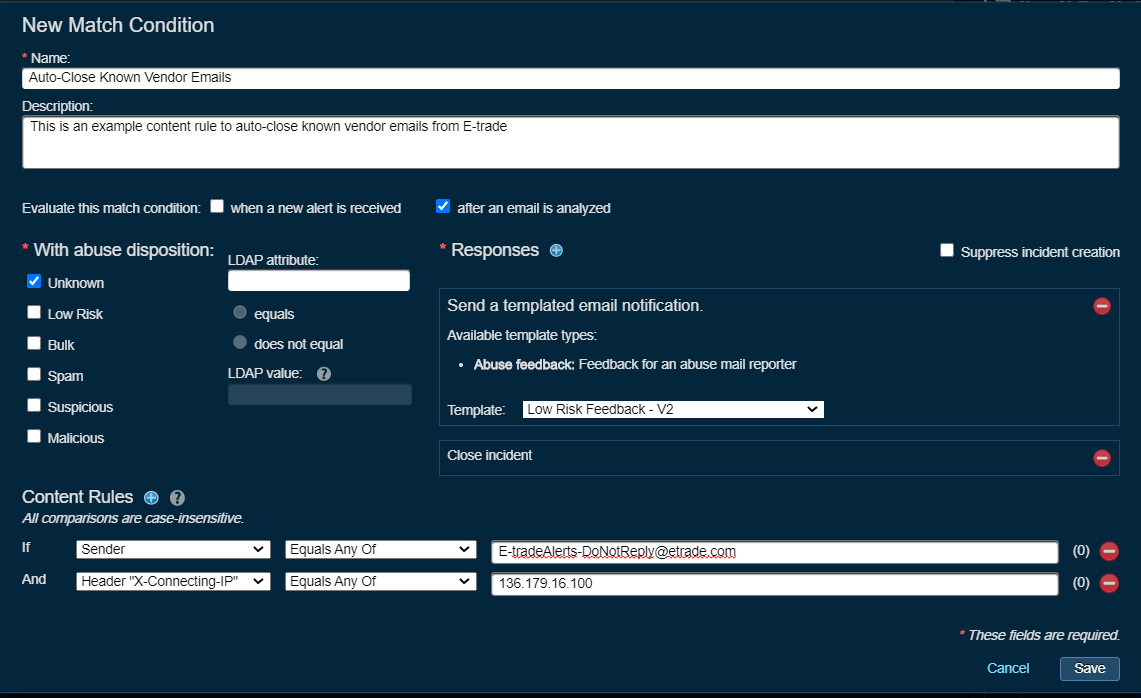Delete the X-Connecting-IP content rule
Screen dimensions: 1141x698
[x=1108, y=583]
